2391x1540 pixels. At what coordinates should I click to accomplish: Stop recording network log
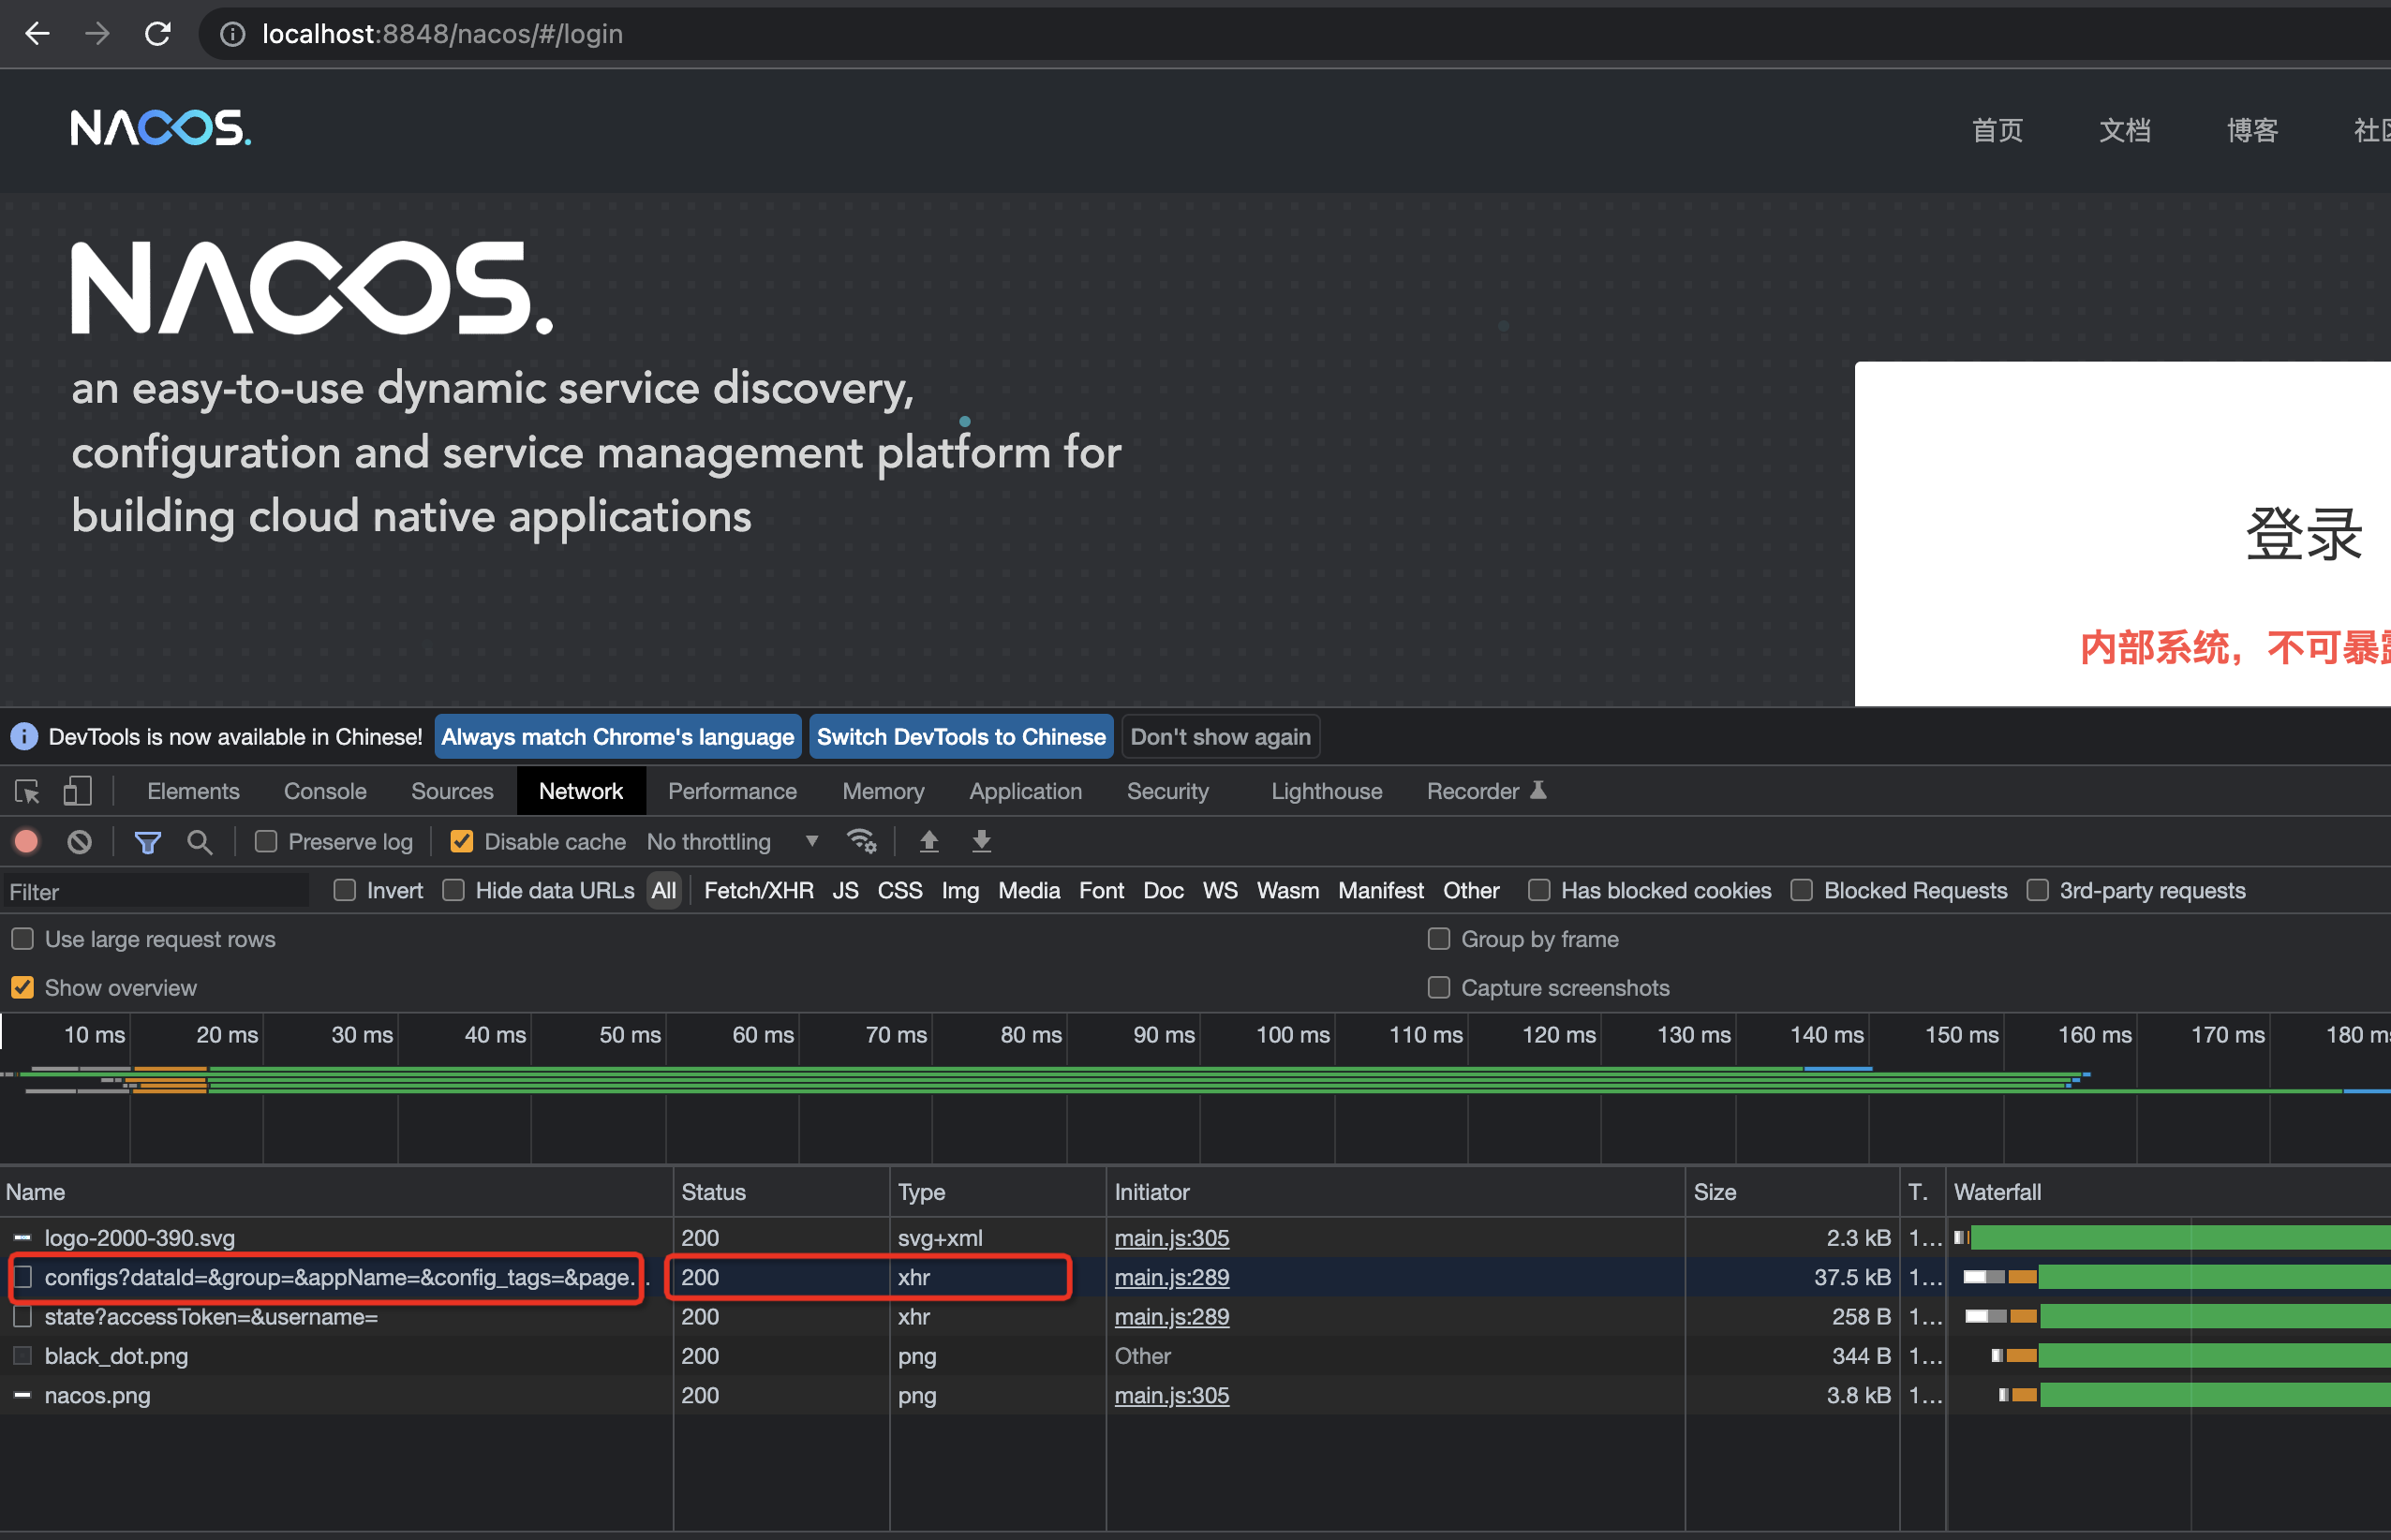(25, 841)
